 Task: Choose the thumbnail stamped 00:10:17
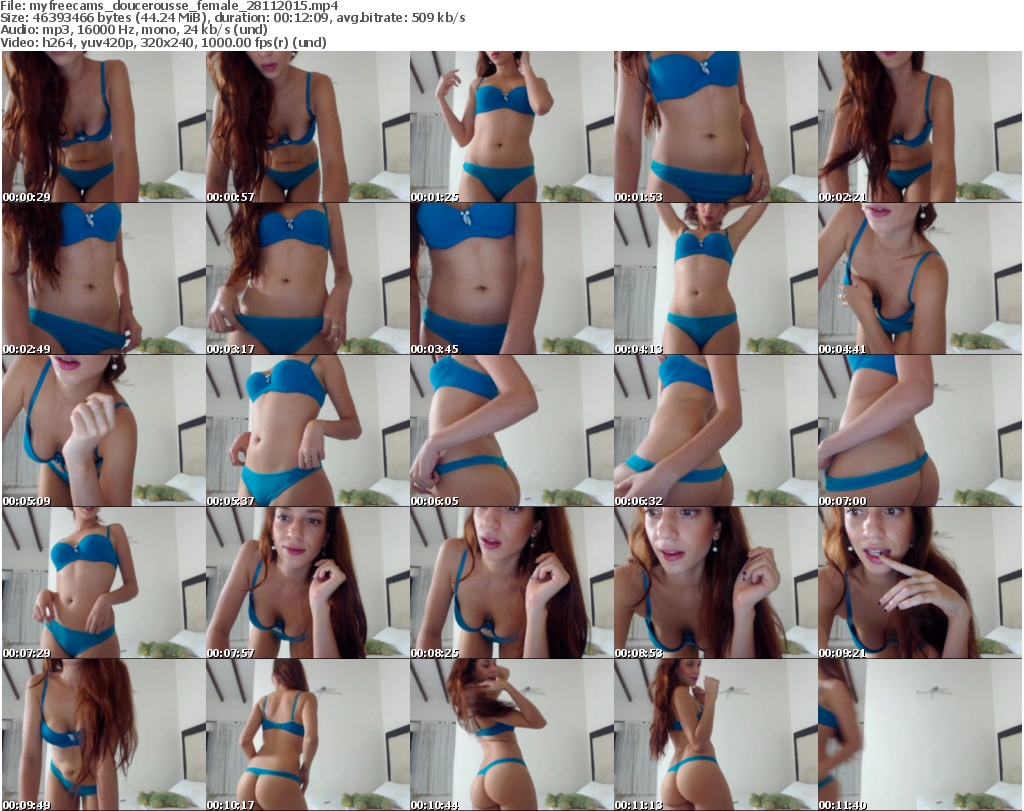pyautogui.click(x=308, y=735)
